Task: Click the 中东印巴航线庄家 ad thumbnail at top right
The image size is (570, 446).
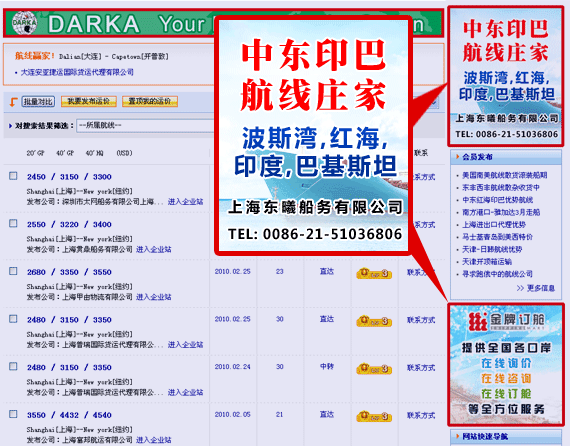Action: (506, 77)
